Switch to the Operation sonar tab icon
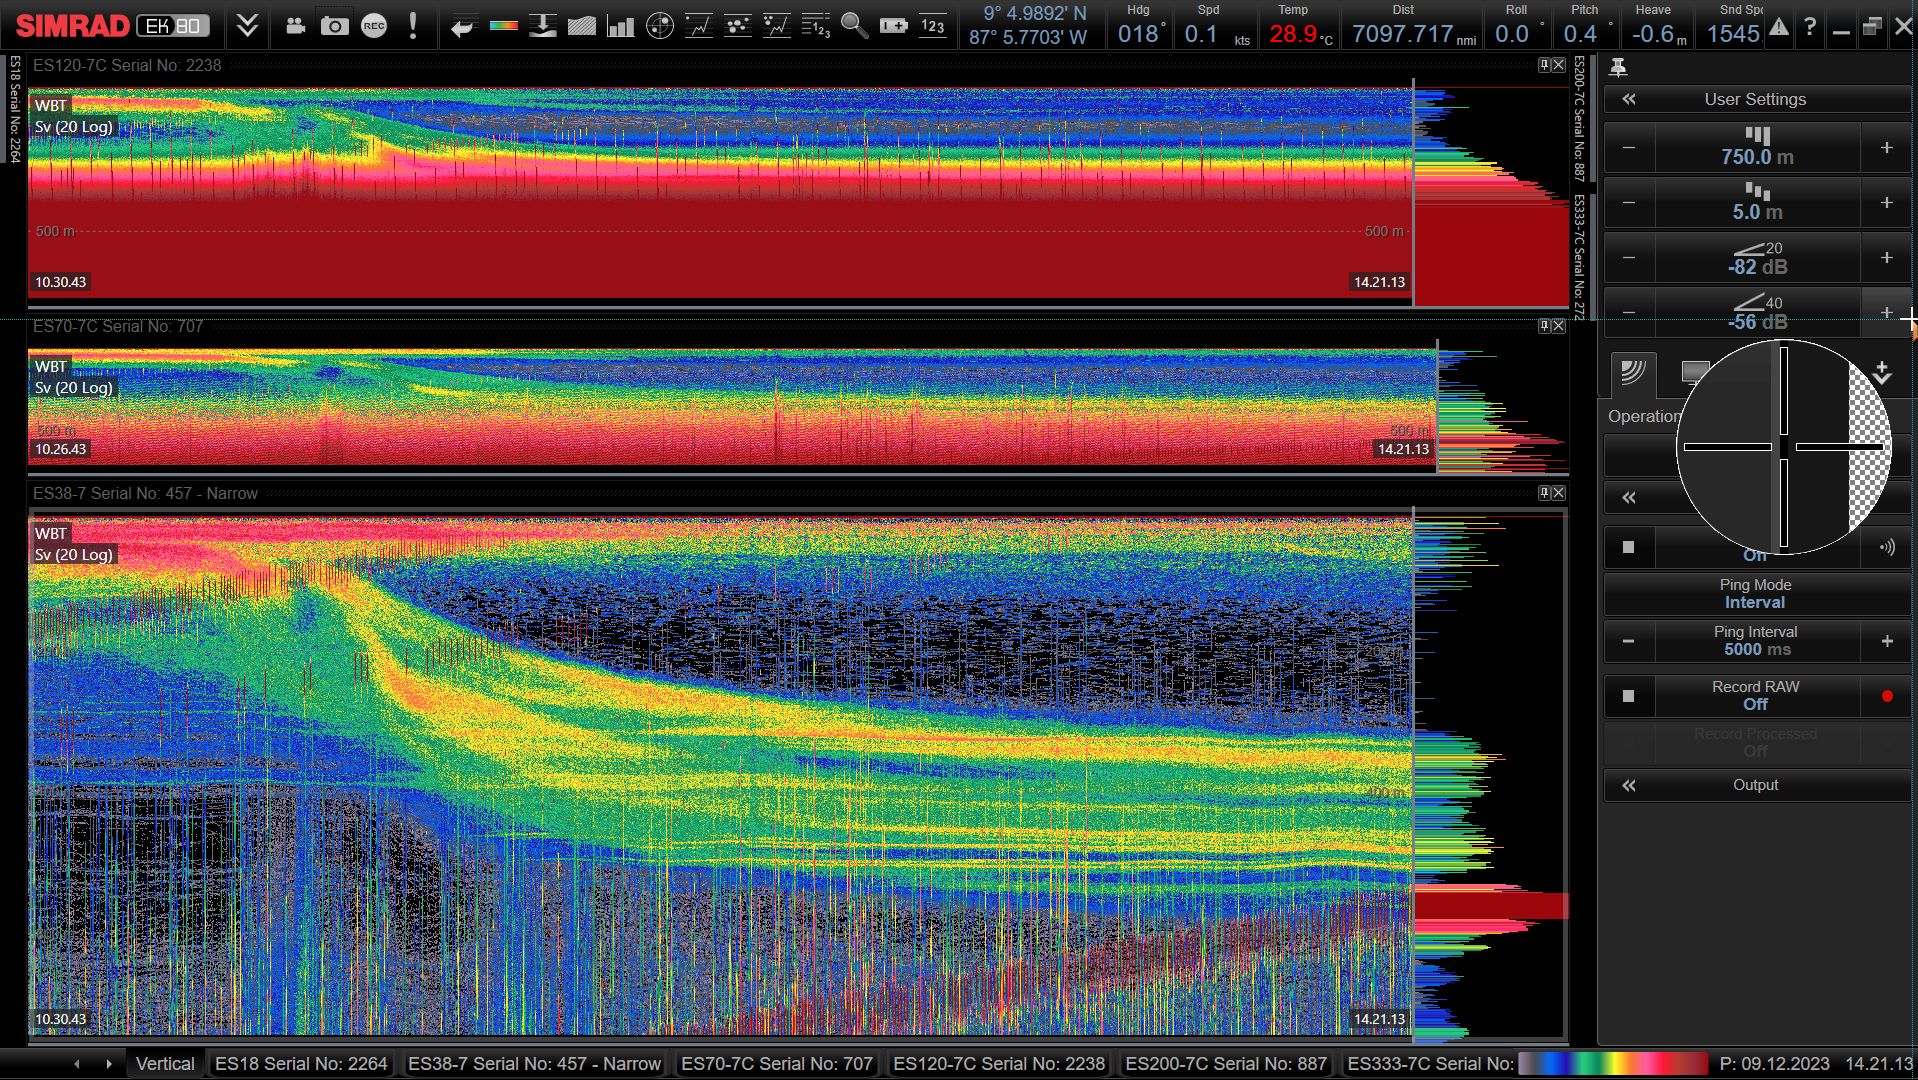The image size is (1918, 1080). [1633, 373]
